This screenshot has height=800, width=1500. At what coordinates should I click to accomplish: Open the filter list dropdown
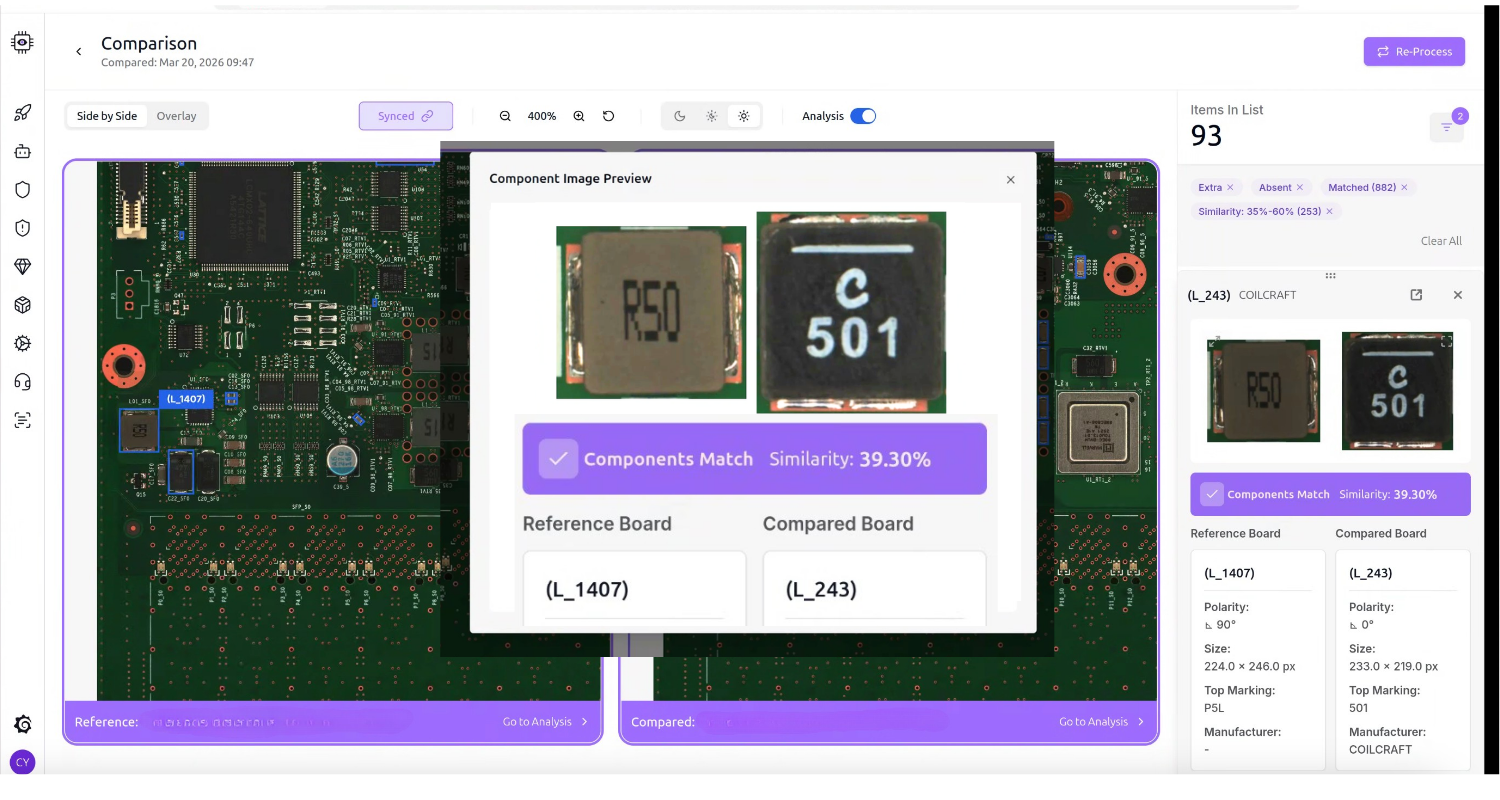(x=1446, y=127)
